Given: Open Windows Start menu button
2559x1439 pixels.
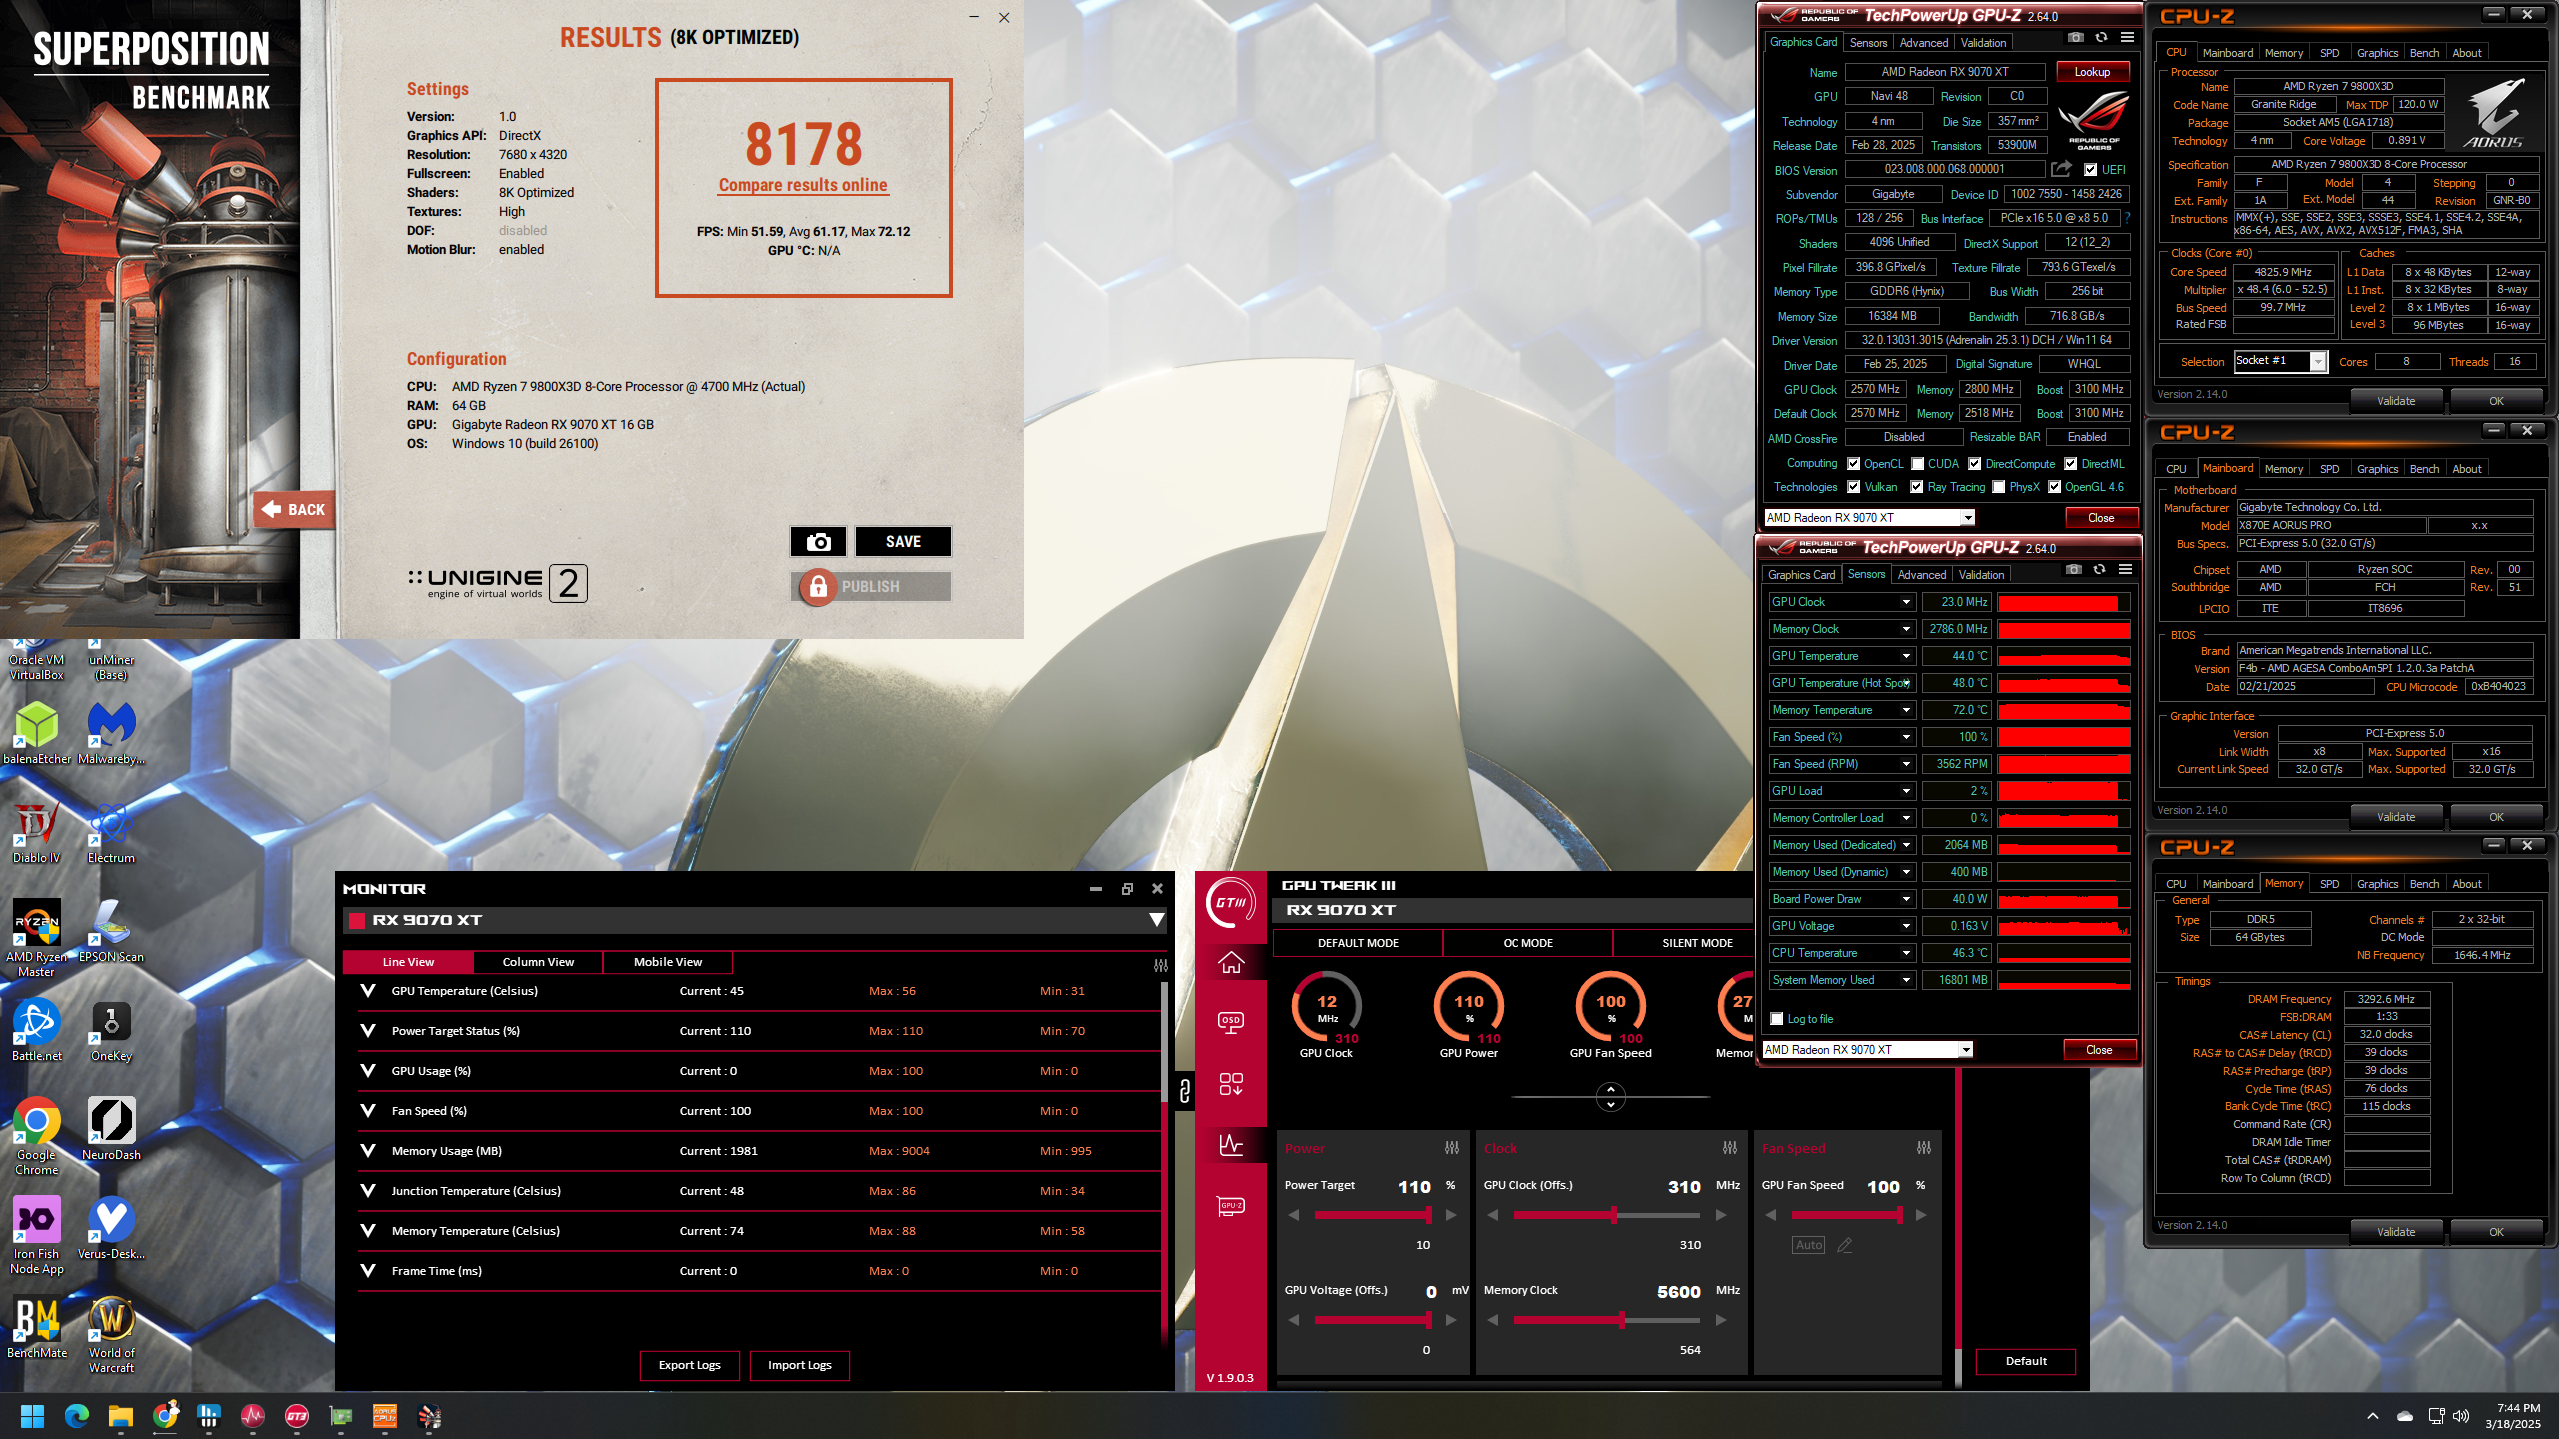Looking at the screenshot, I should click(32, 1416).
